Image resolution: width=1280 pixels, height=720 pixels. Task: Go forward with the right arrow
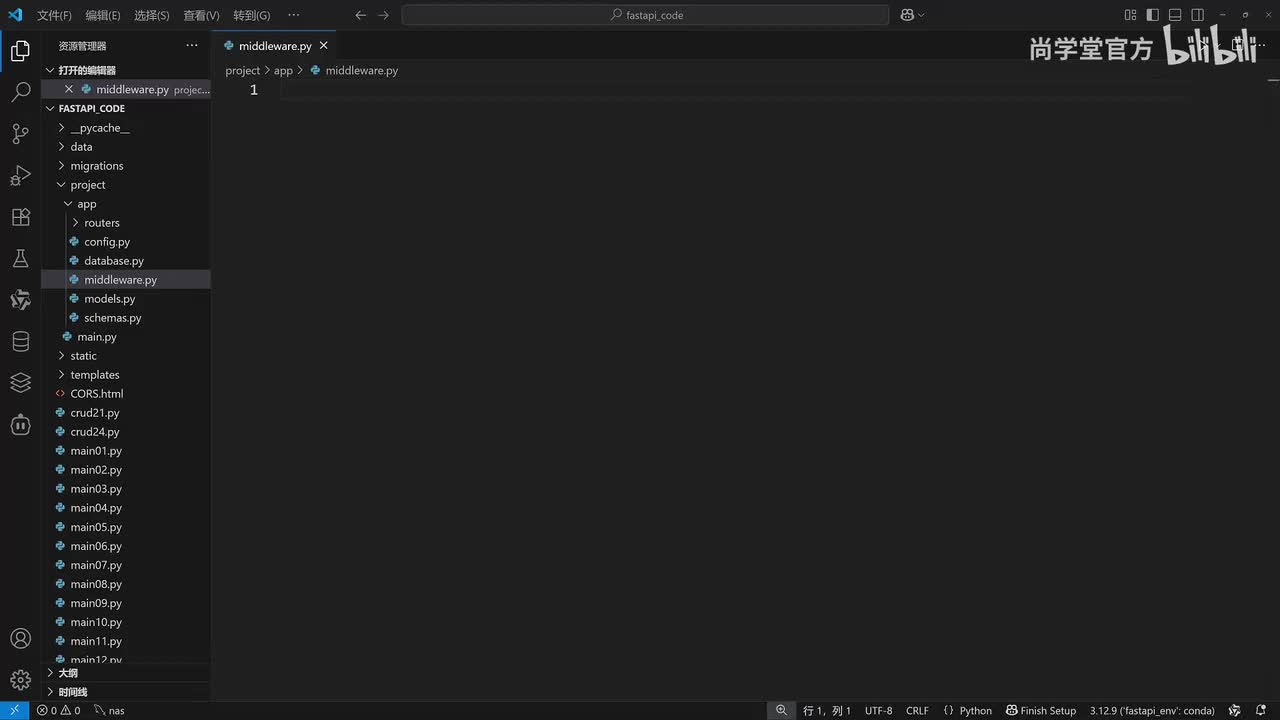[x=383, y=15]
